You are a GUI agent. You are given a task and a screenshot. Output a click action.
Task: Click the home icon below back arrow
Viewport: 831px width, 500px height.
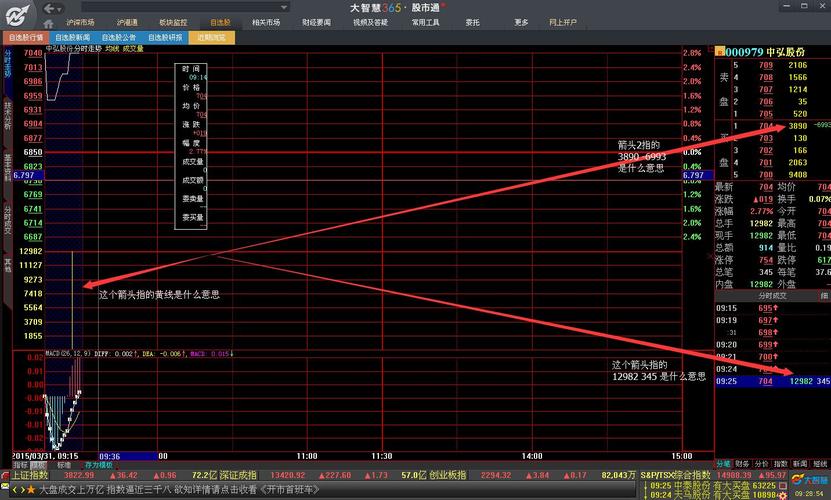click(x=48, y=23)
